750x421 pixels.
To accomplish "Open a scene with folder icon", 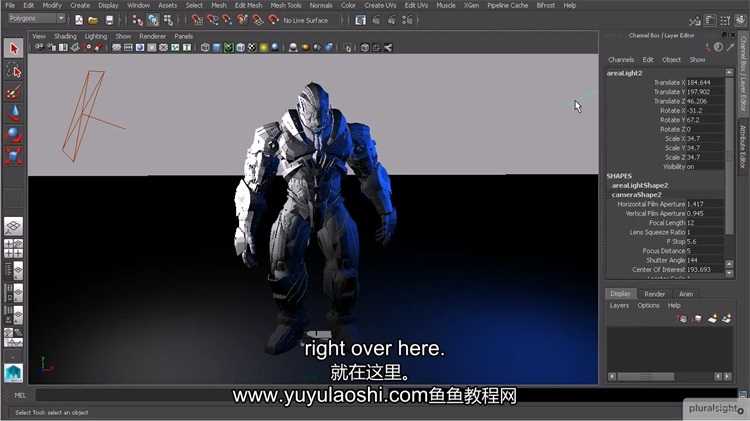I will (x=93, y=20).
